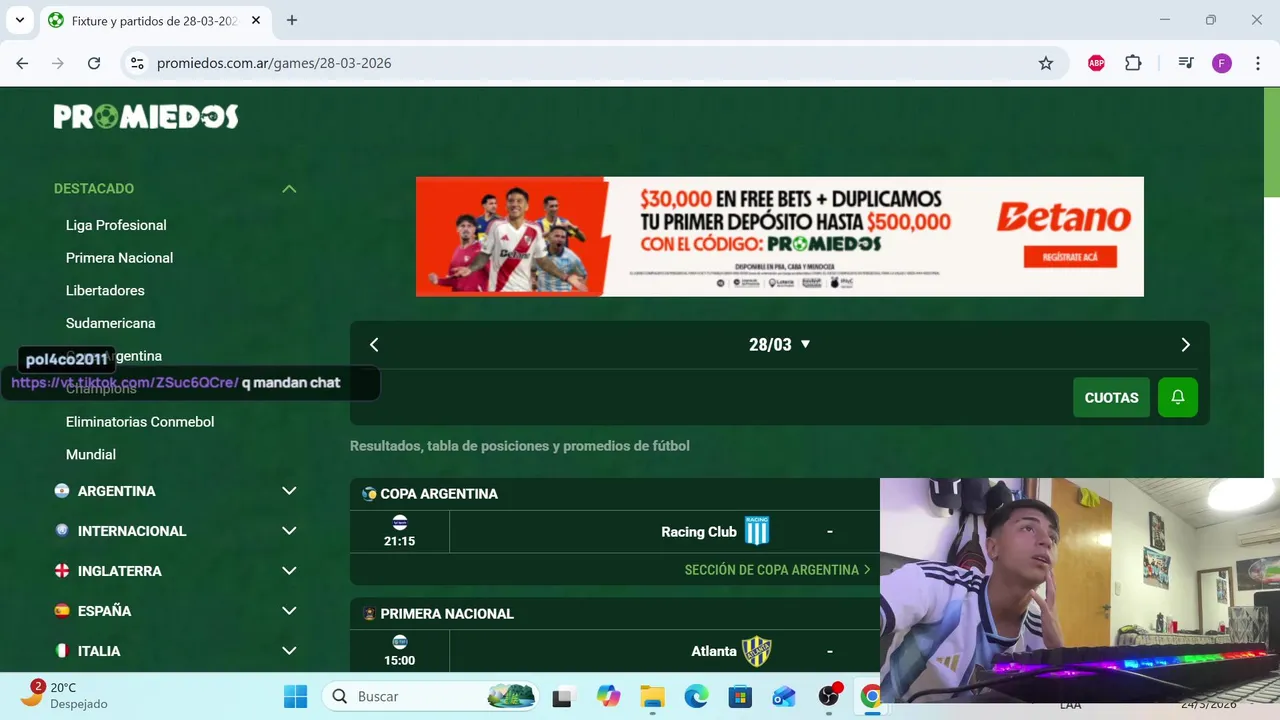The height and width of the screenshot is (720, 1280).
Task: Expand the INGLATERRA section
Action: coord(289,571)
